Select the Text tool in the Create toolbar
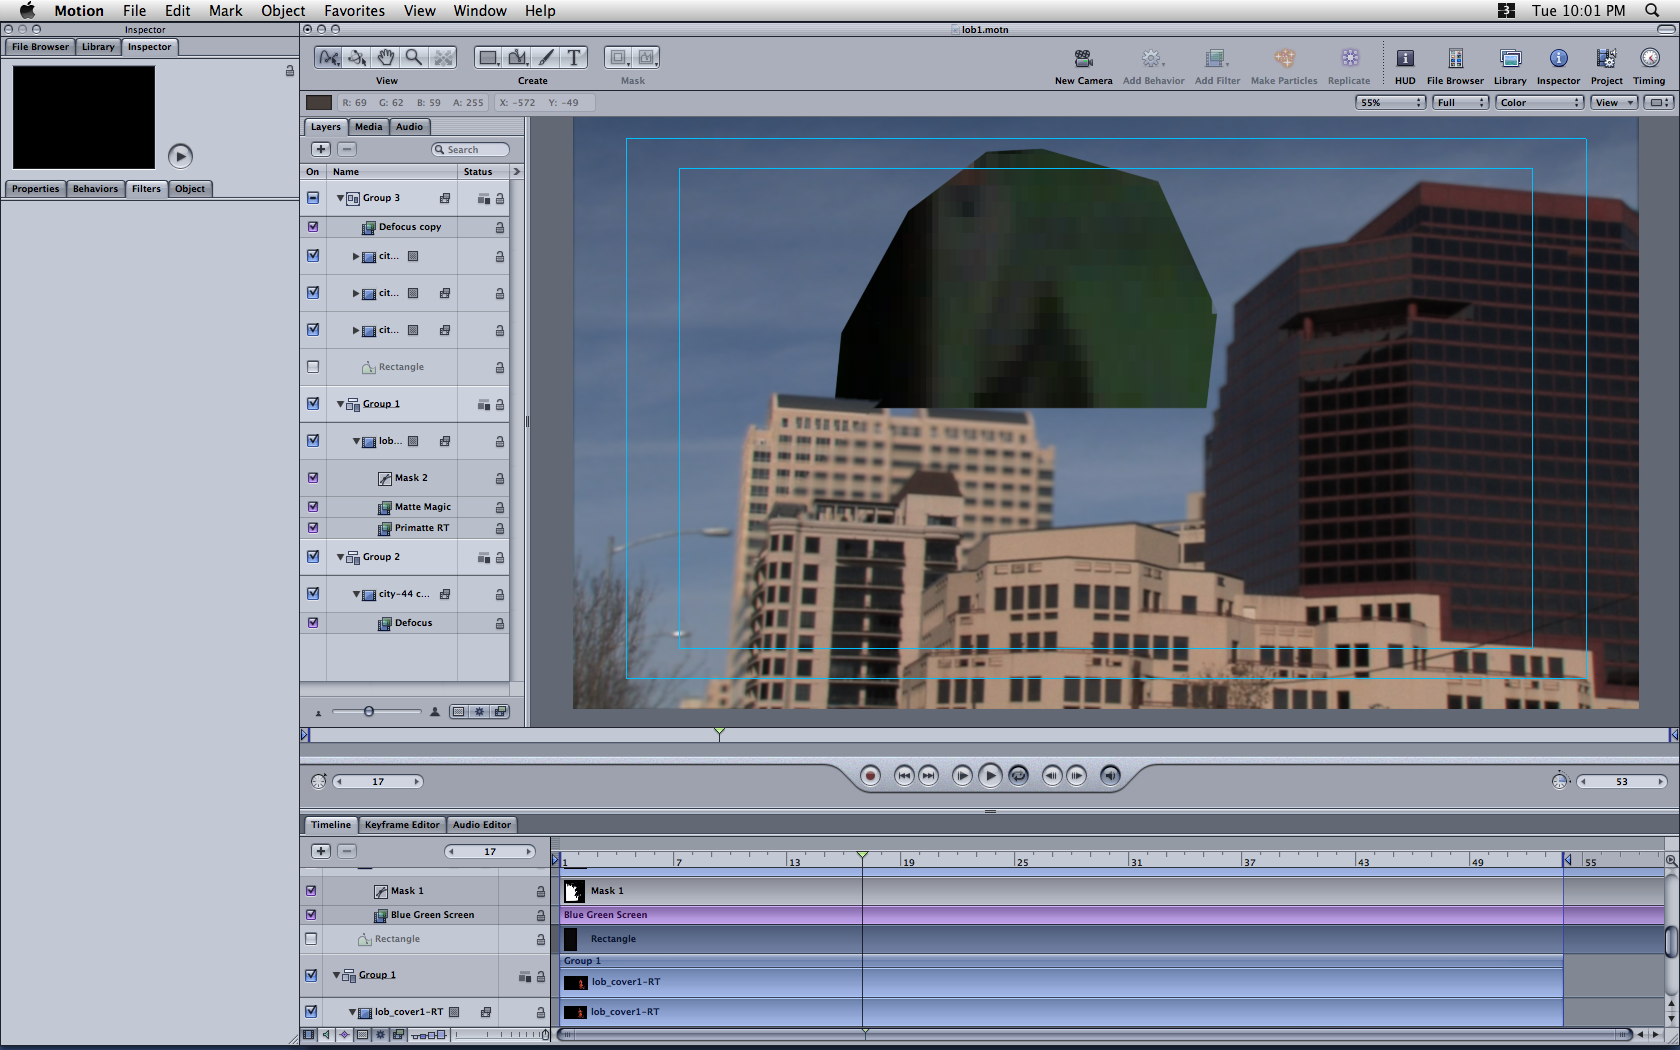 pos(573,58)
